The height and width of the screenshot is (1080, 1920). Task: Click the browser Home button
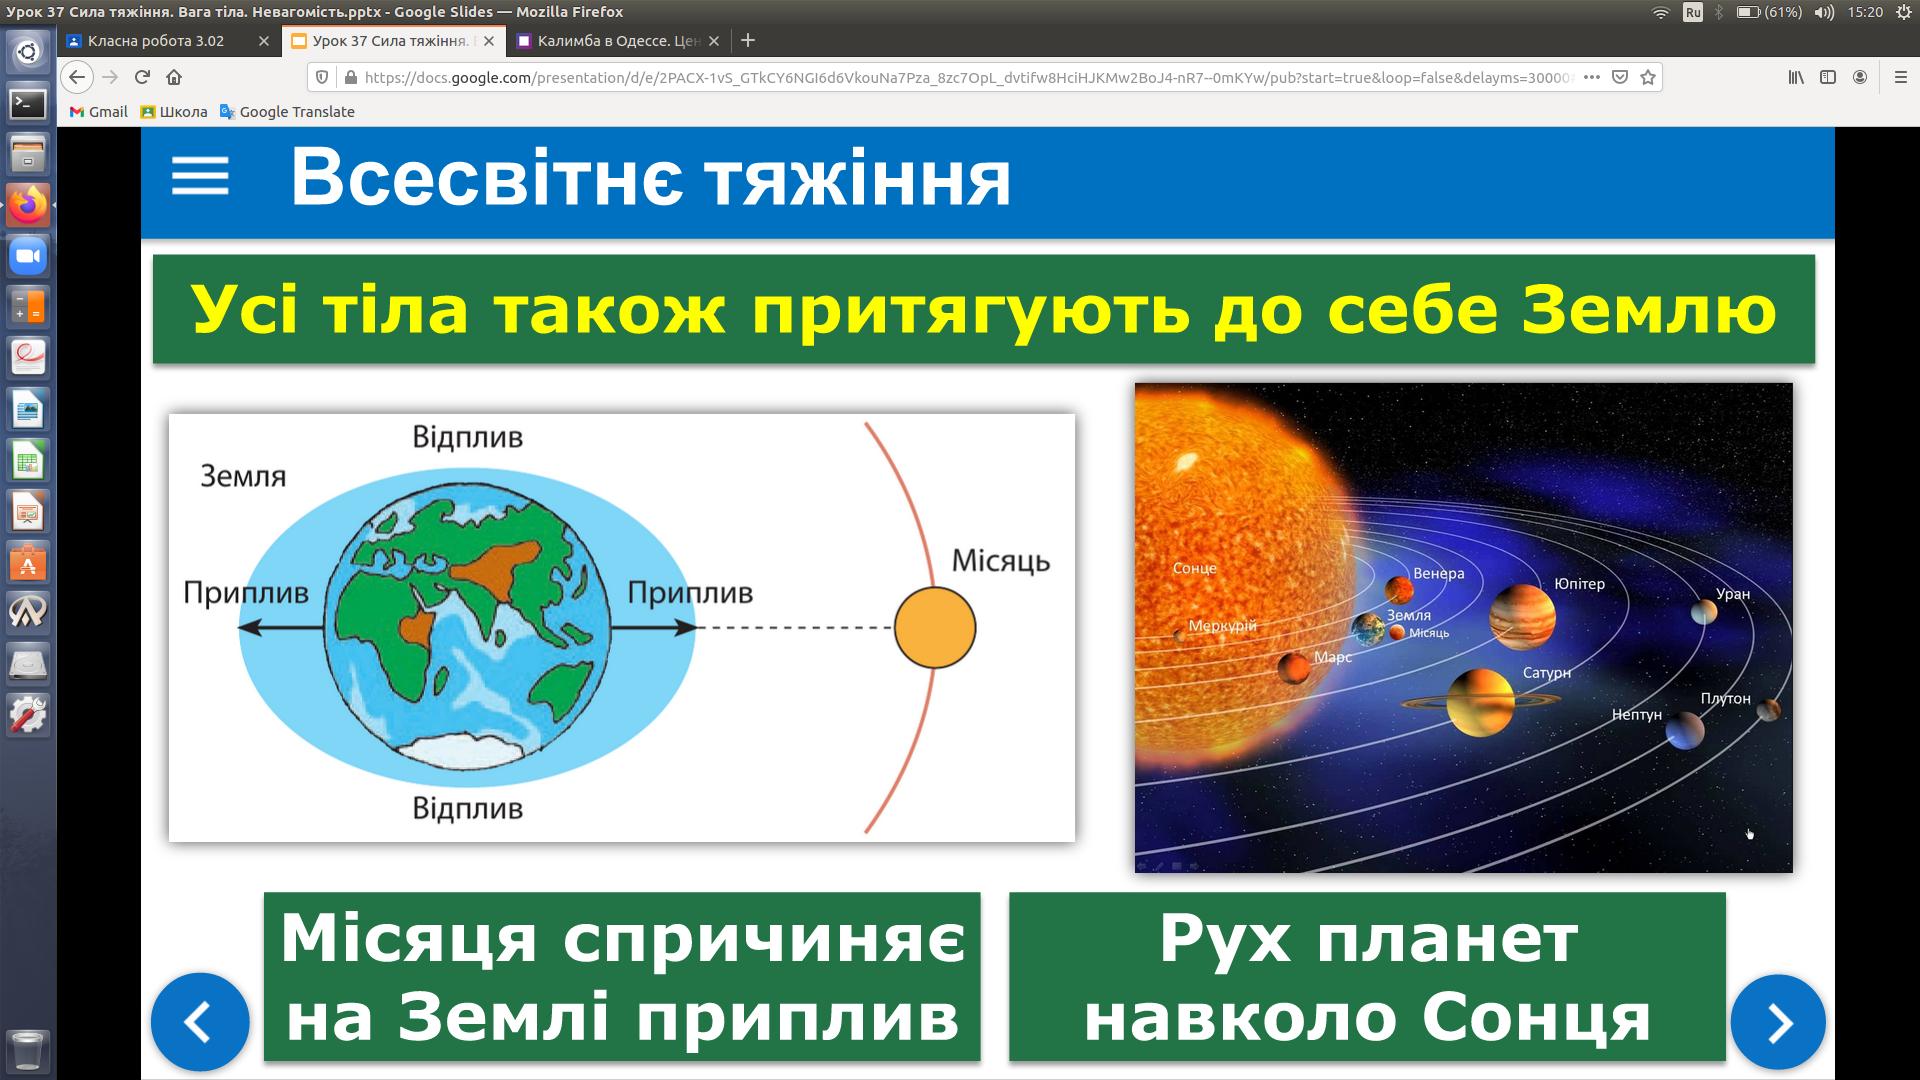(174, 77)
